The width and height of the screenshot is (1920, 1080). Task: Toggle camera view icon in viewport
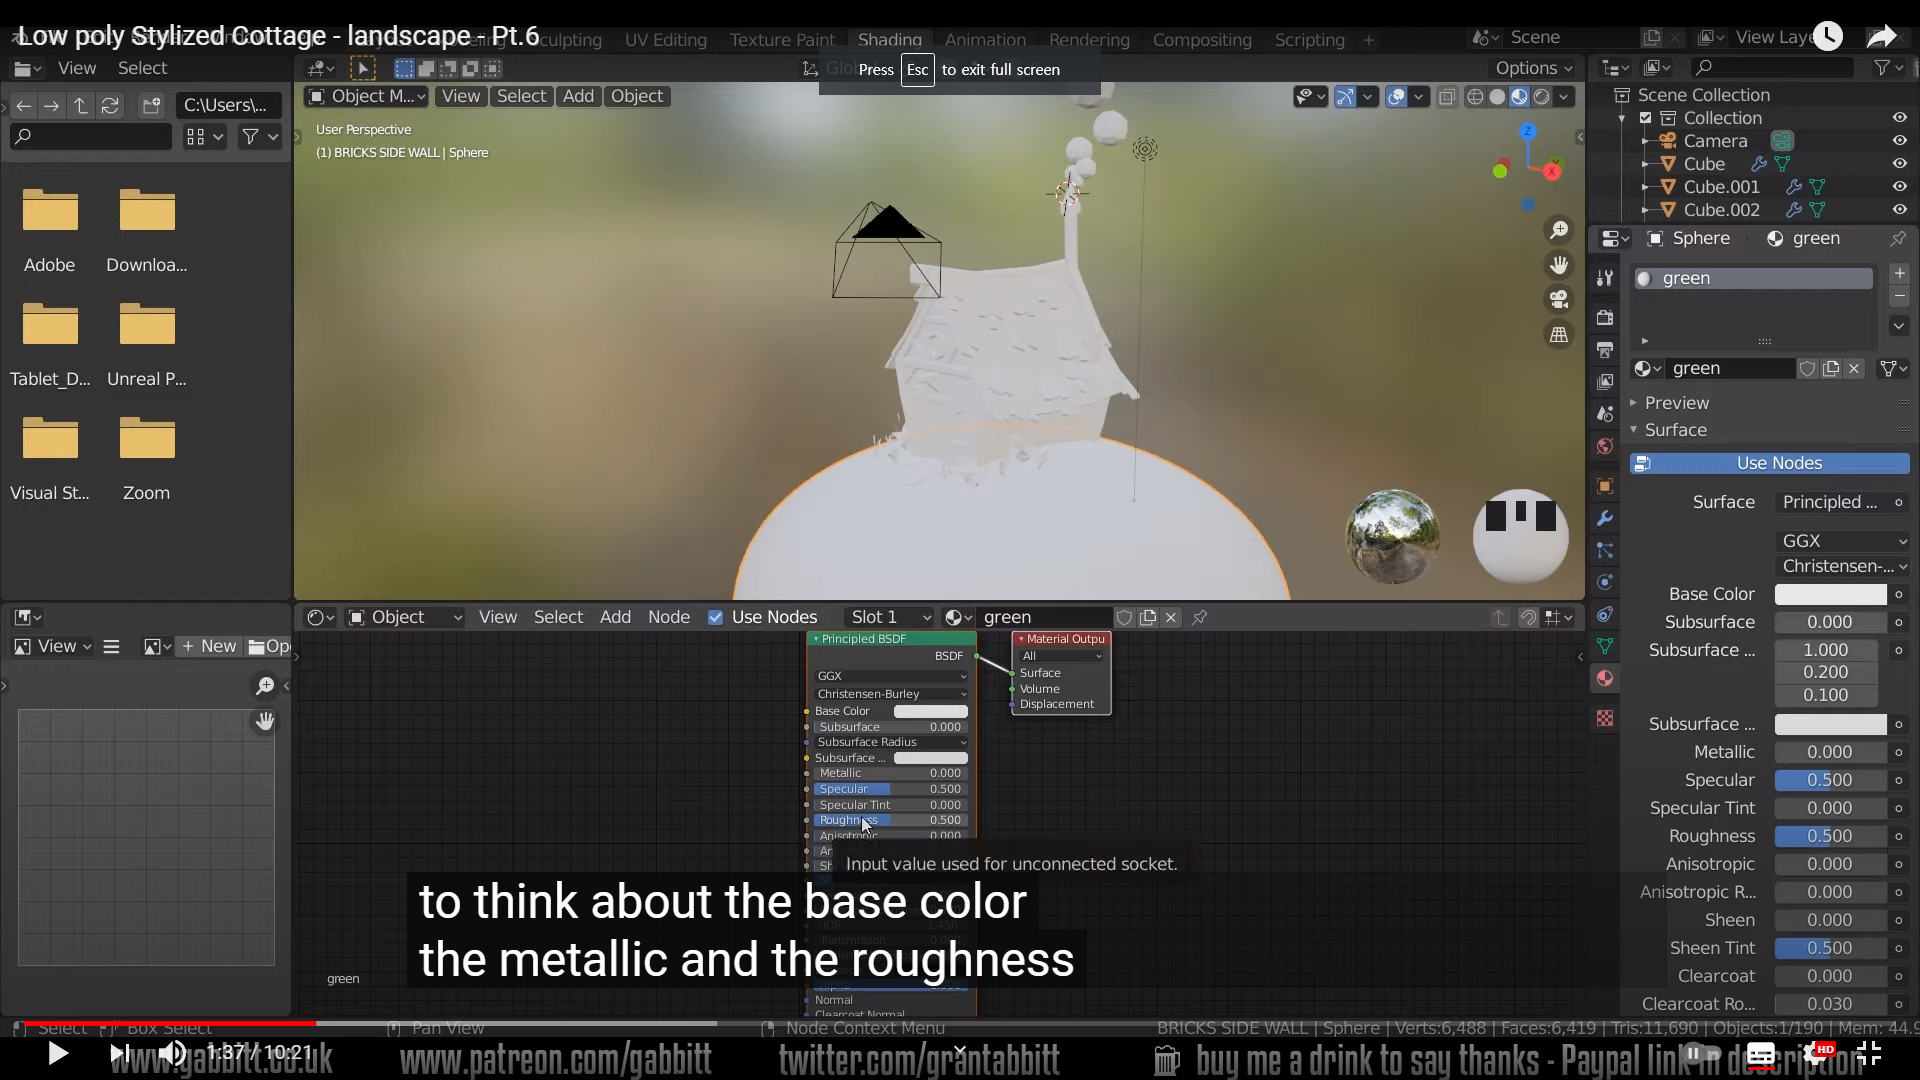pyautogui.click(x=1559, y=299)
